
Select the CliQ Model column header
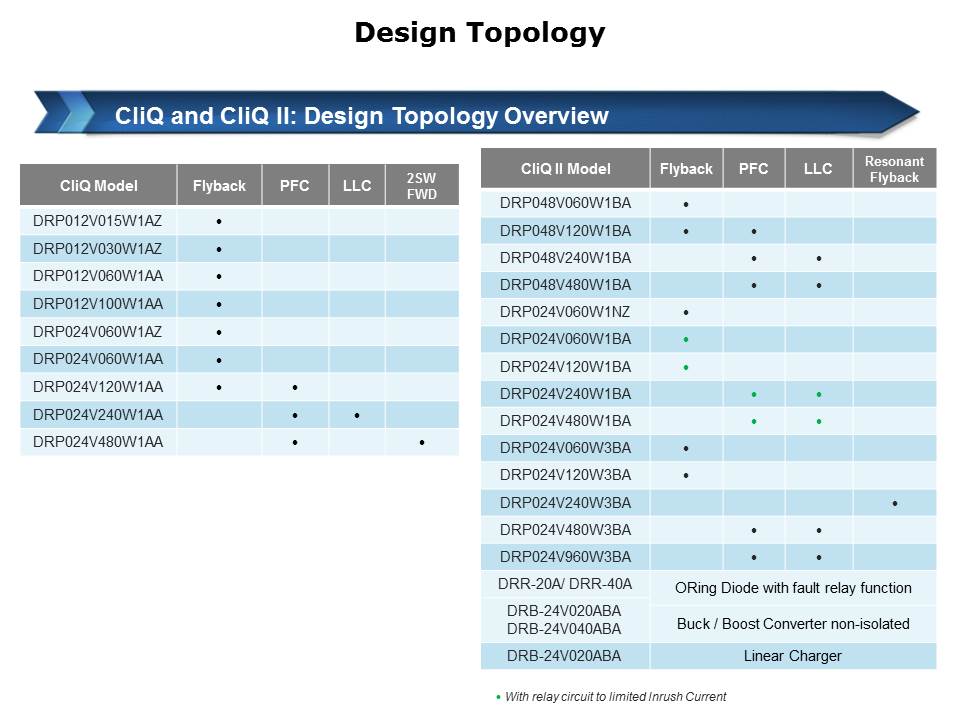click(99, 186)
